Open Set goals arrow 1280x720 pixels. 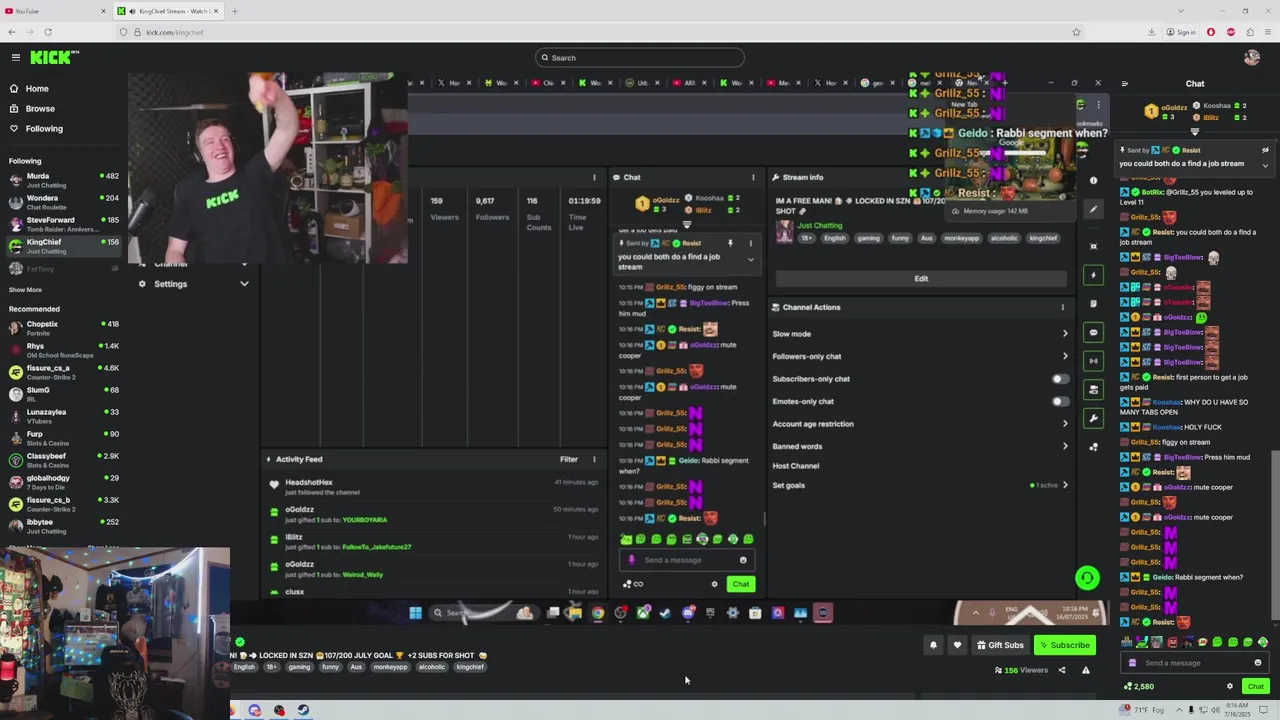(1064, 485)
